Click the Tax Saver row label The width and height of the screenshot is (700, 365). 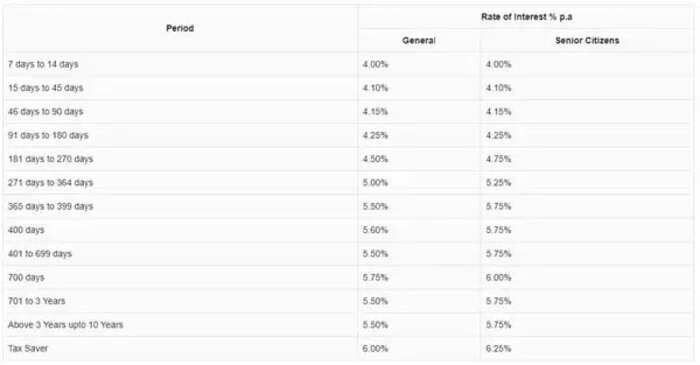pyautogui.click(x=28, y=348)
